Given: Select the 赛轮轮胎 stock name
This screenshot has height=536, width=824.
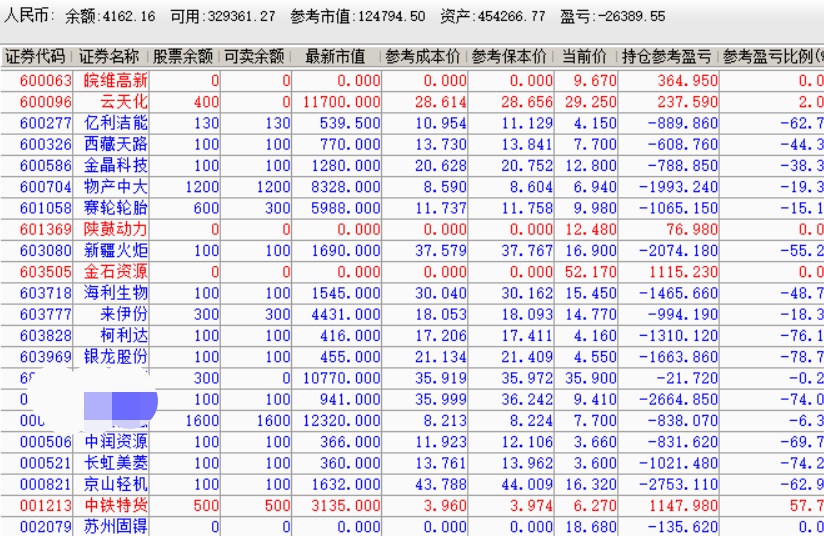Looking at the screenshot, I should tap(116, 208).
